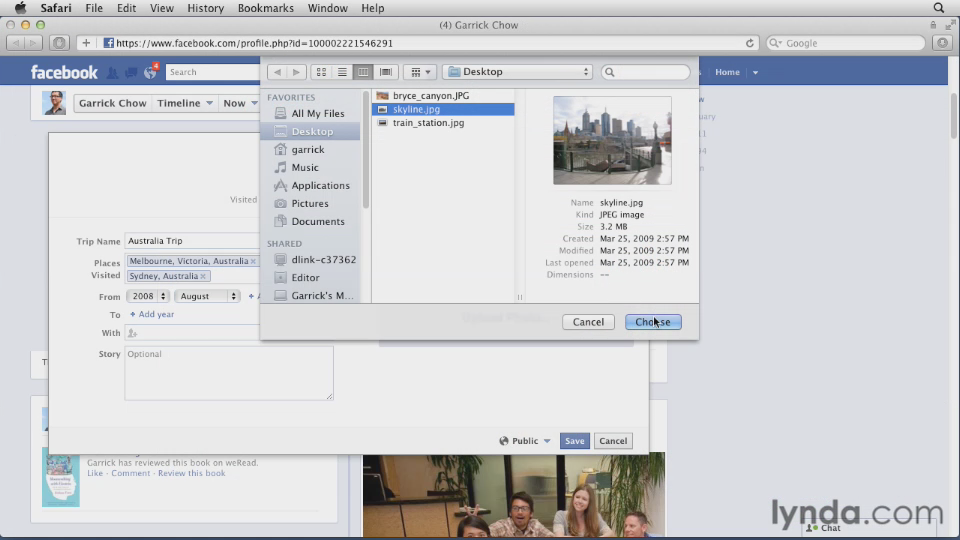The height and width of the screenshot is (540, 960).
Task: Open the August month selector
Action: tap(208, 296)
